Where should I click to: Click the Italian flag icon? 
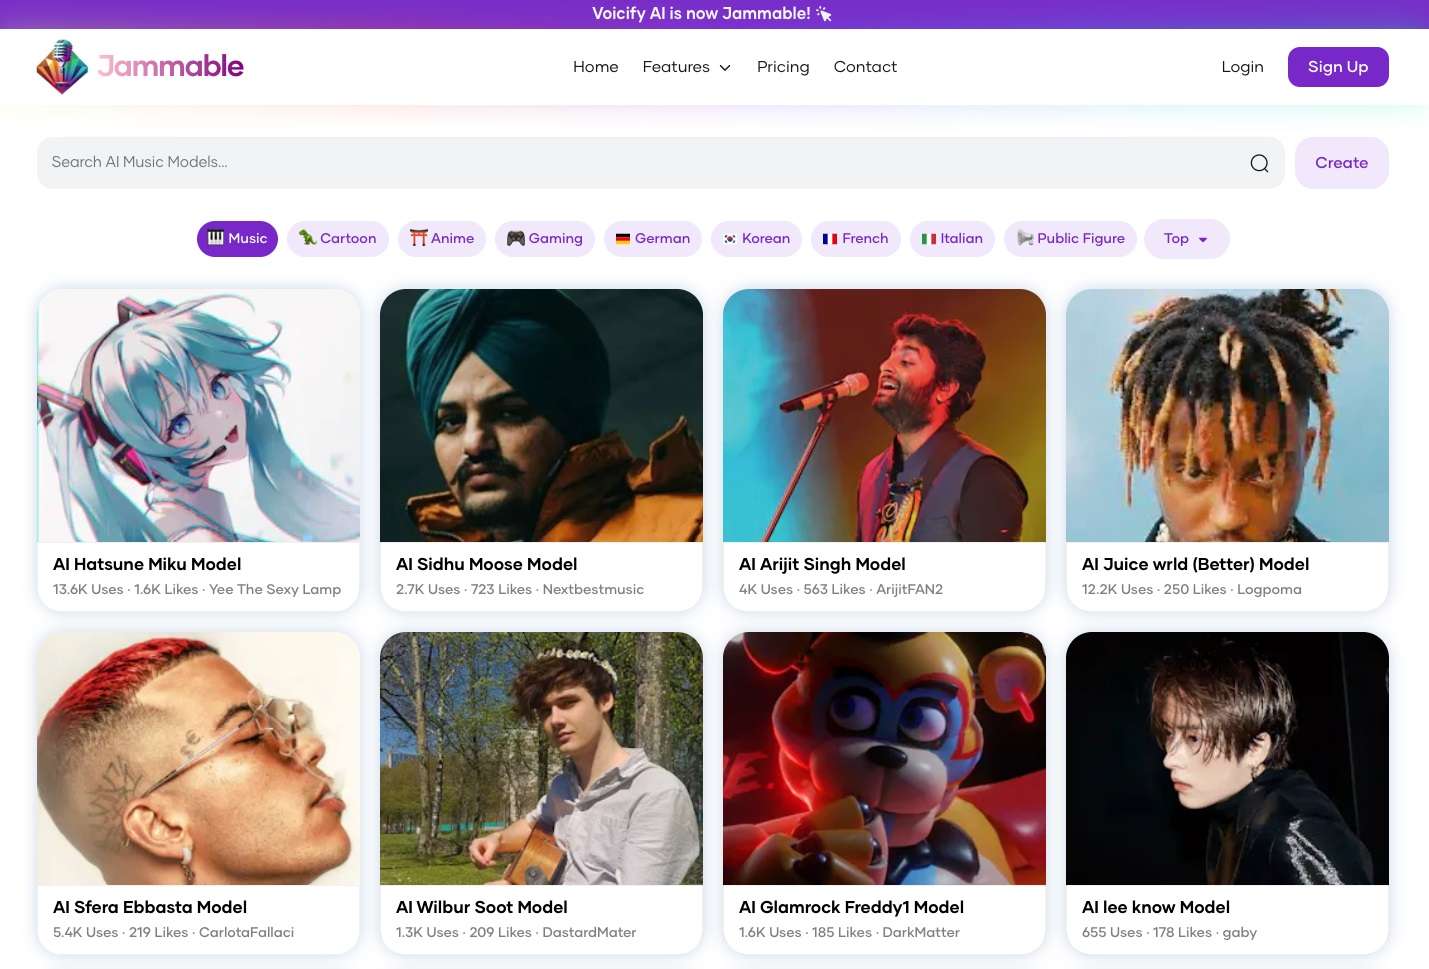929,239
